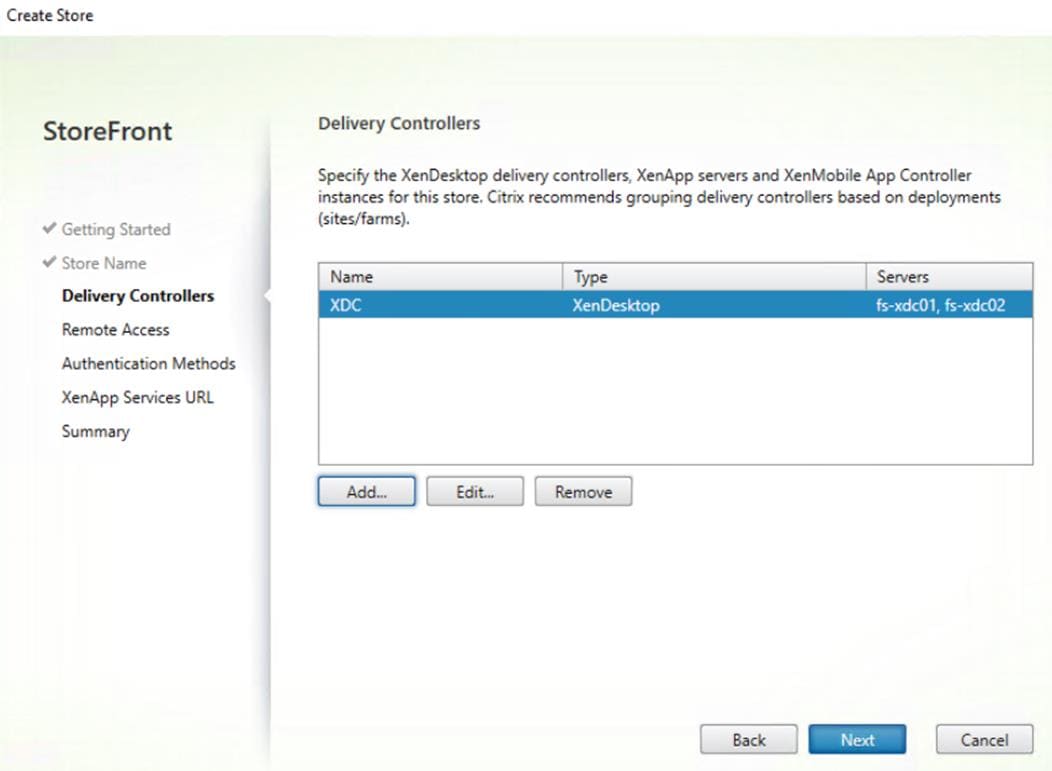Select the Delivery Controllers step
Viewport: 1052px width, 771px height.
tap(138, 296)
